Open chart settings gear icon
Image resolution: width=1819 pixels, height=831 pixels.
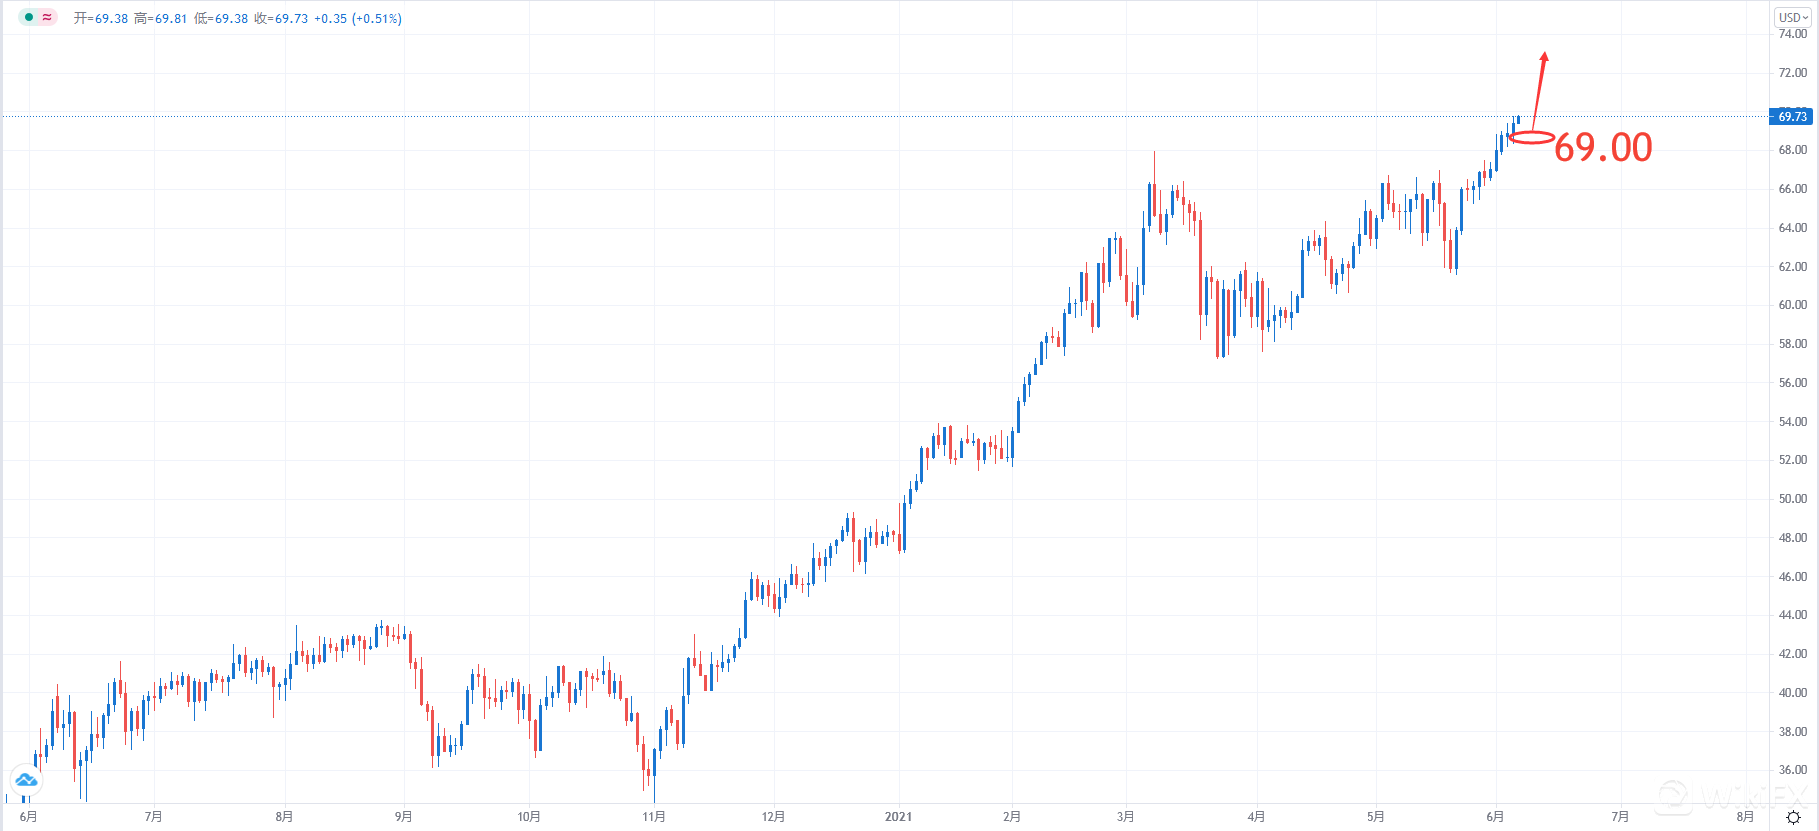click(x=1793, y=817)
